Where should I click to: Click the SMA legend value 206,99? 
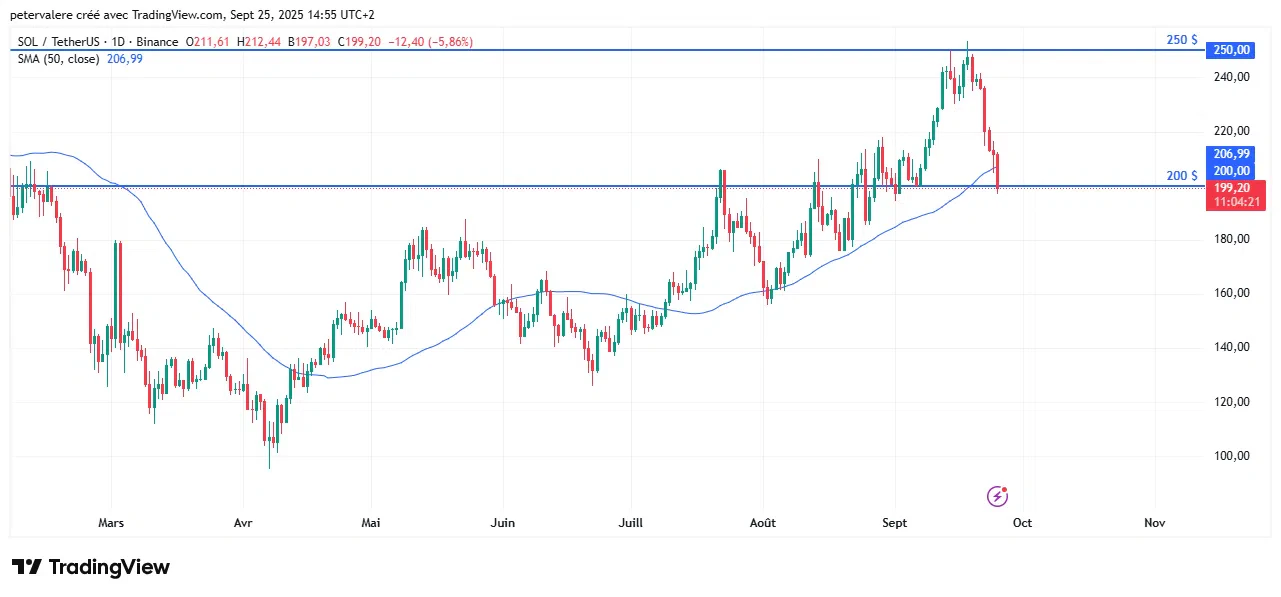tap(126, 59)
